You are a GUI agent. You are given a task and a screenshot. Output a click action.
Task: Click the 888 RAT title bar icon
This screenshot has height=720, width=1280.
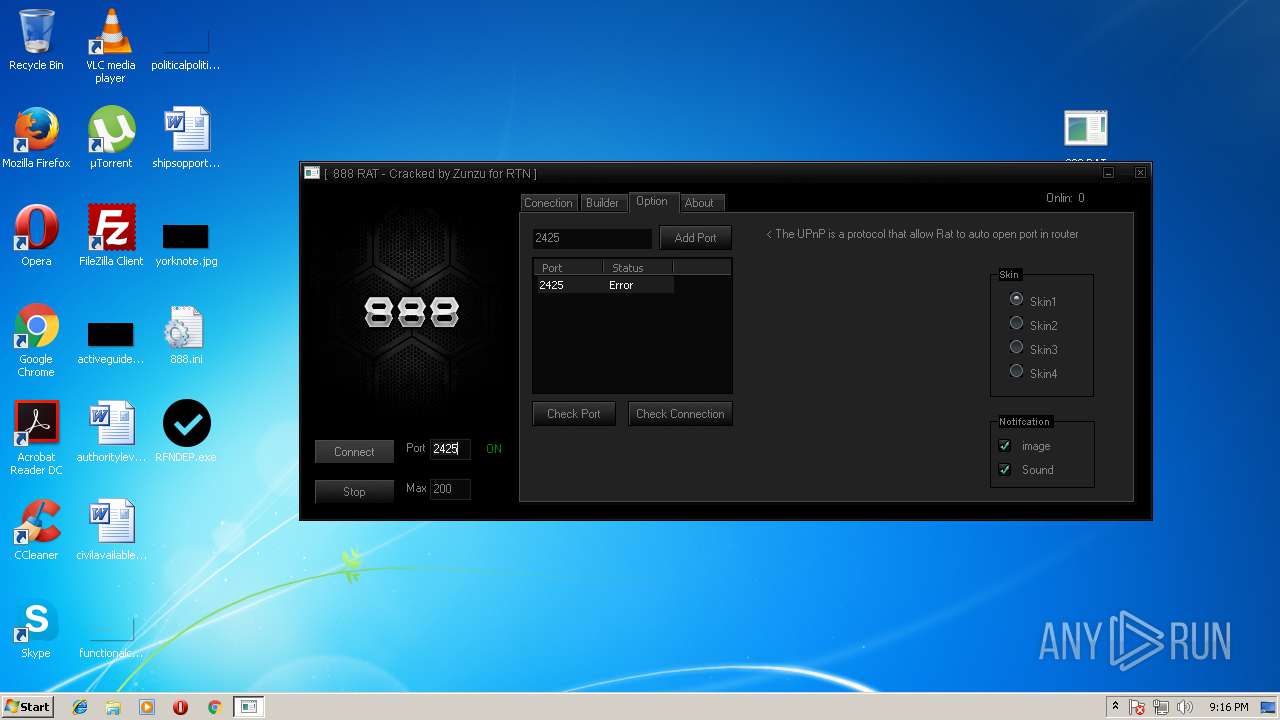click(x=312, y=173)
